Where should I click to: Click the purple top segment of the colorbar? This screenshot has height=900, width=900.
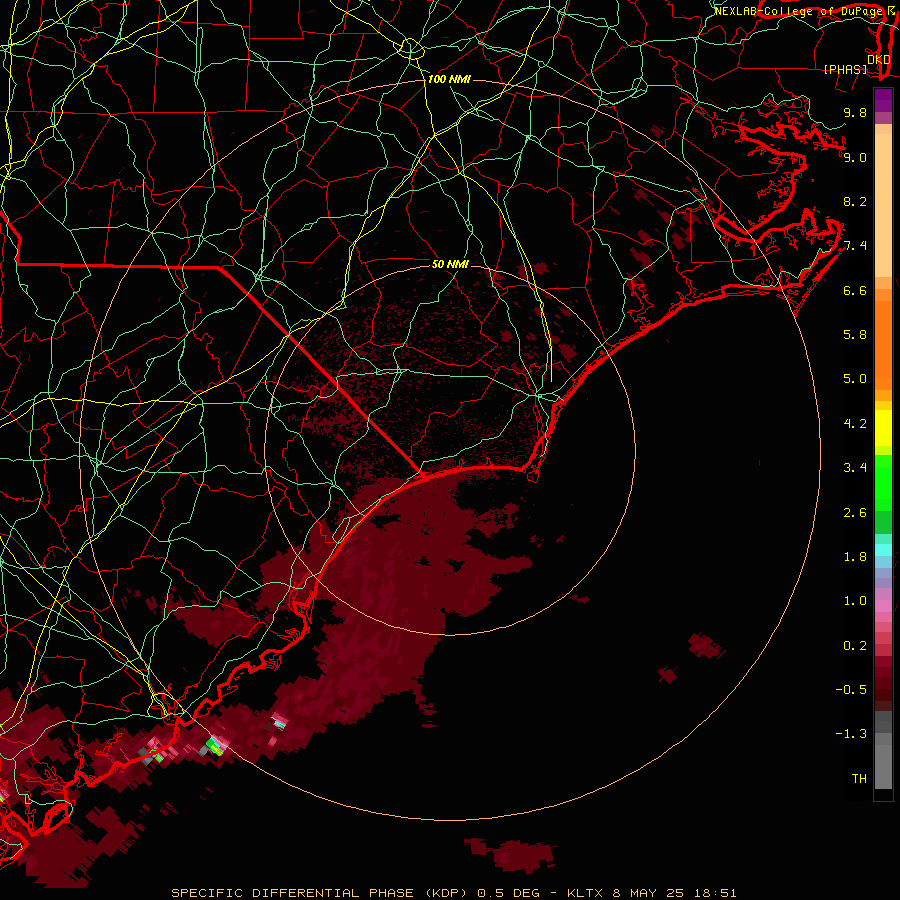[x=883, y=100]
